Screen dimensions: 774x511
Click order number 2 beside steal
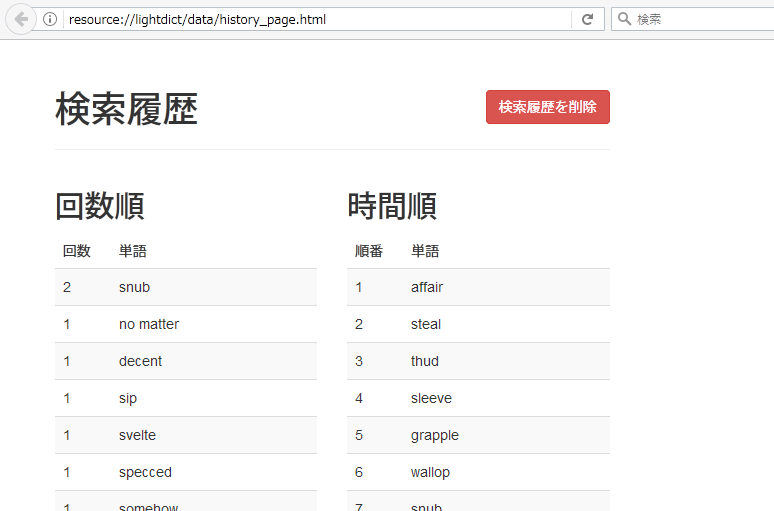click(359, 324)
